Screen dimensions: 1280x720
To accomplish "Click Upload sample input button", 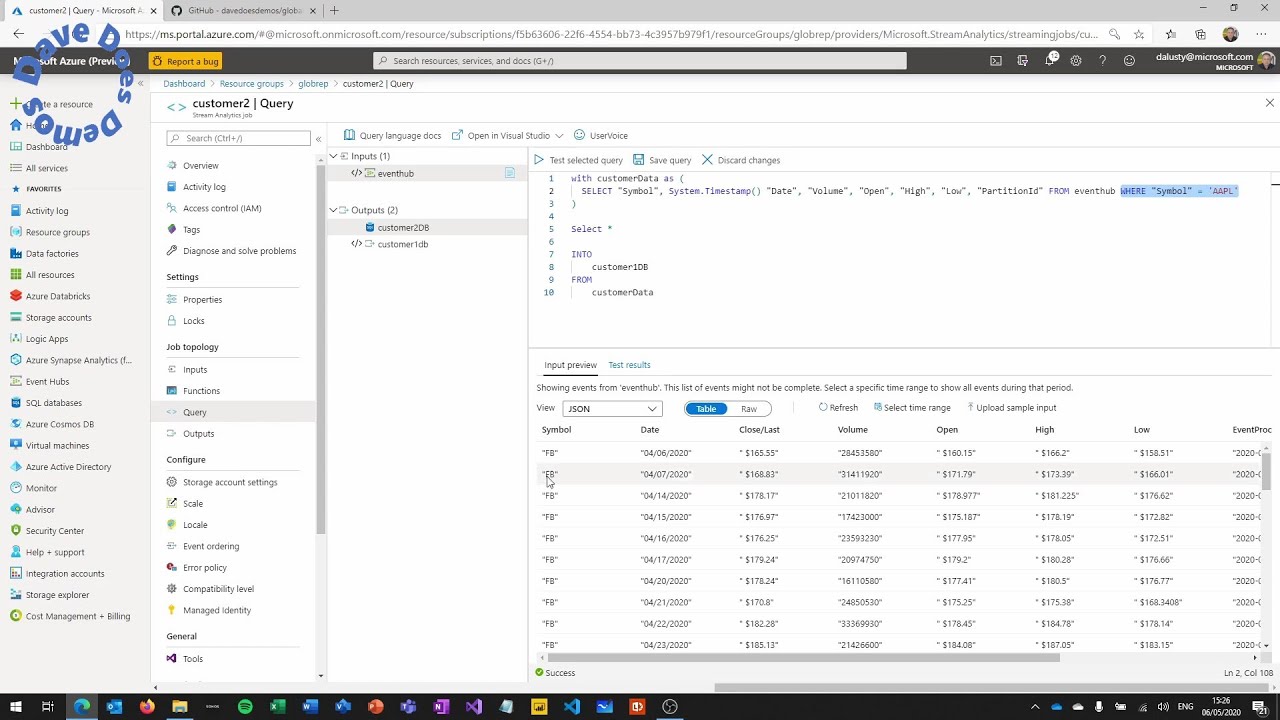I will (x=1012, y=408).
